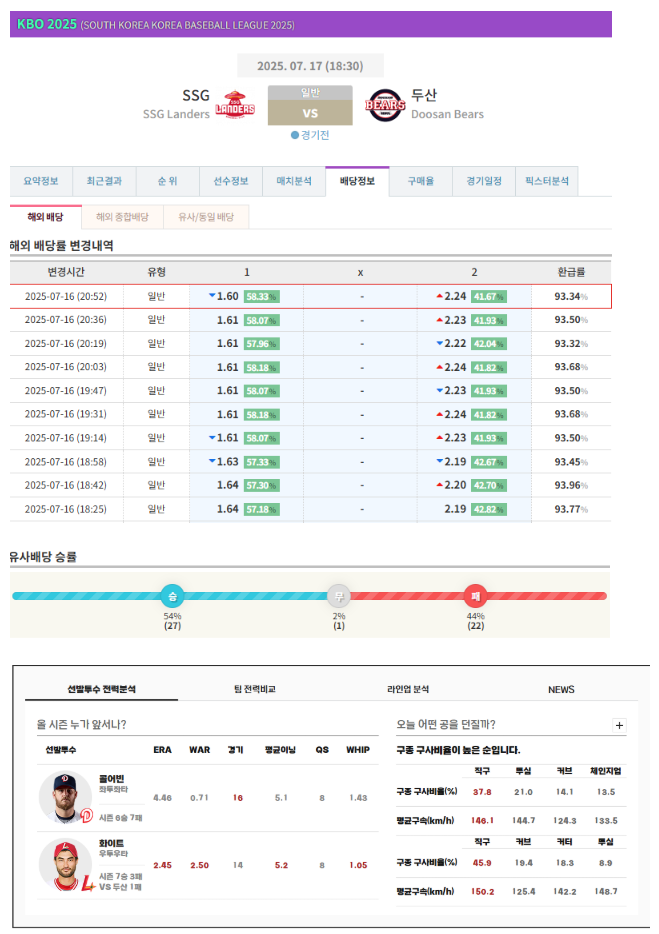Expand pitch analysis with plus button

click(619, 725)
